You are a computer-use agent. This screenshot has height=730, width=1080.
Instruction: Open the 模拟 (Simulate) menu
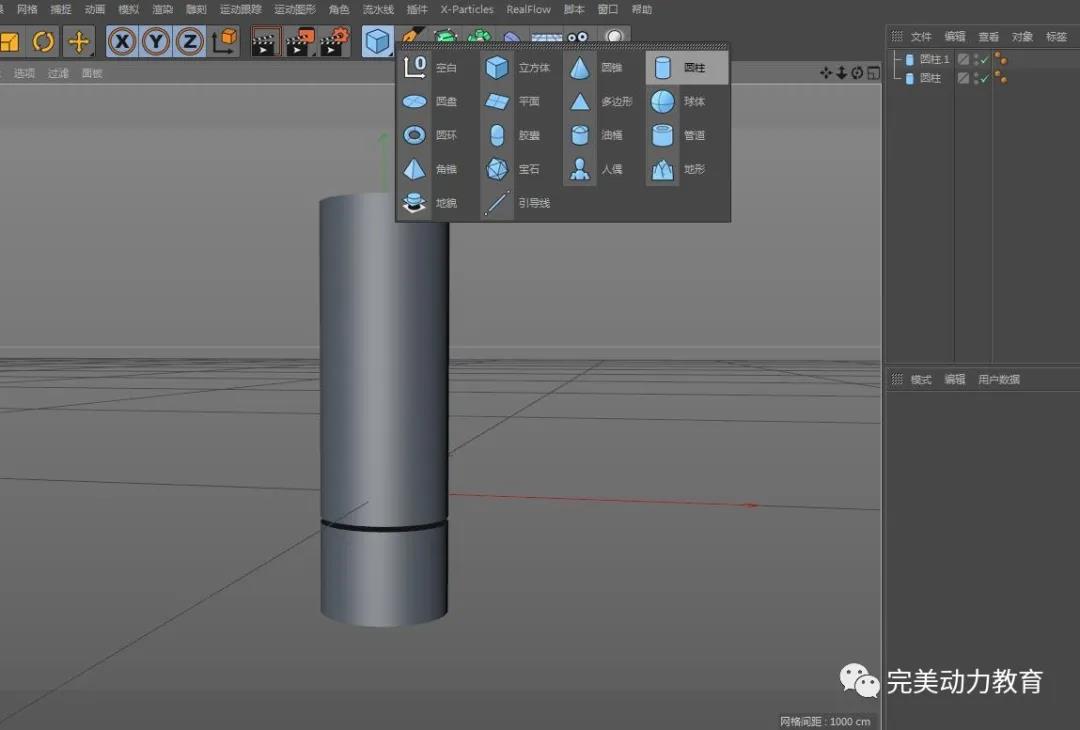tap(128, 9)
